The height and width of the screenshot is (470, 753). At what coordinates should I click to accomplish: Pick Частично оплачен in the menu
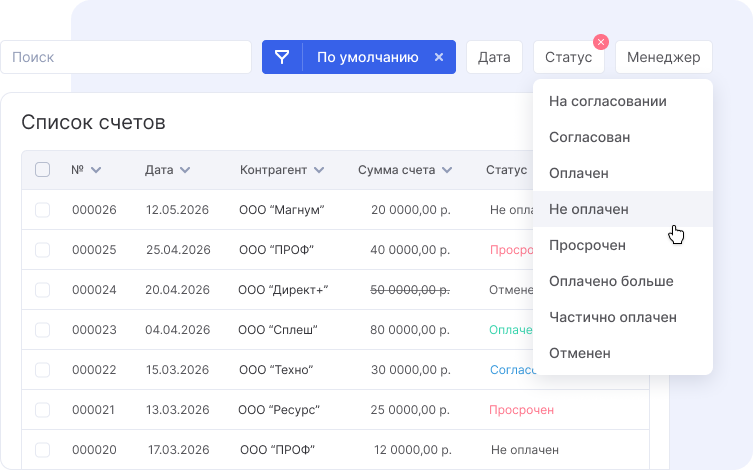(613, 317)
